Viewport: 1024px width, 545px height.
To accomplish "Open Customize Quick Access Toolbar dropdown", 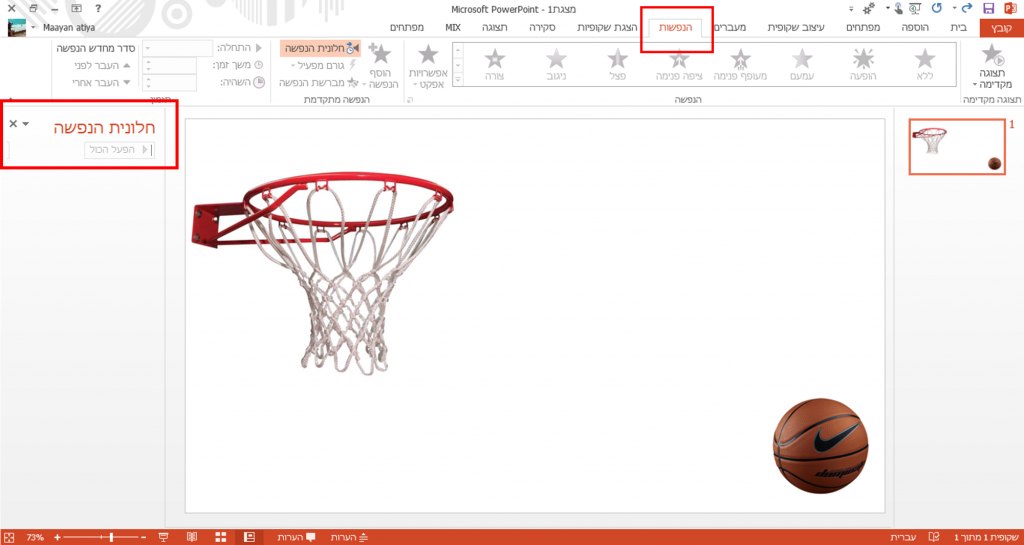I will tap(851, 8).
